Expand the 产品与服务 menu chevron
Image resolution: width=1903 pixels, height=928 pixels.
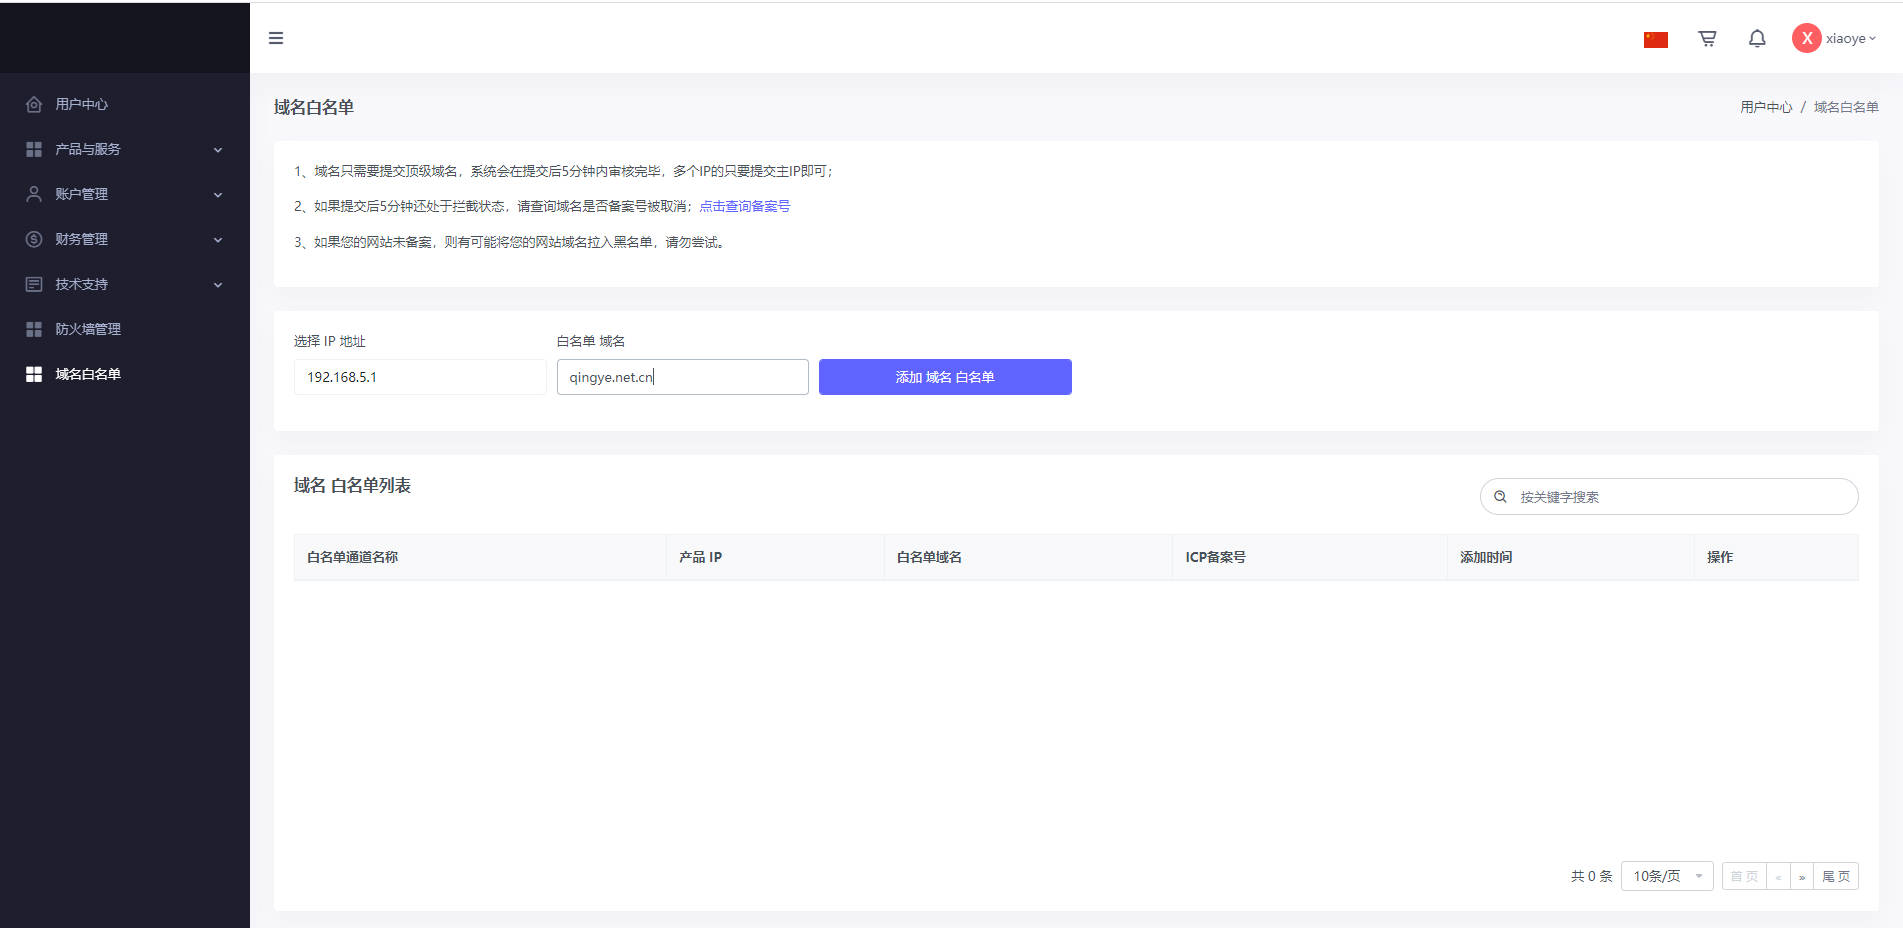click(218, 150)
